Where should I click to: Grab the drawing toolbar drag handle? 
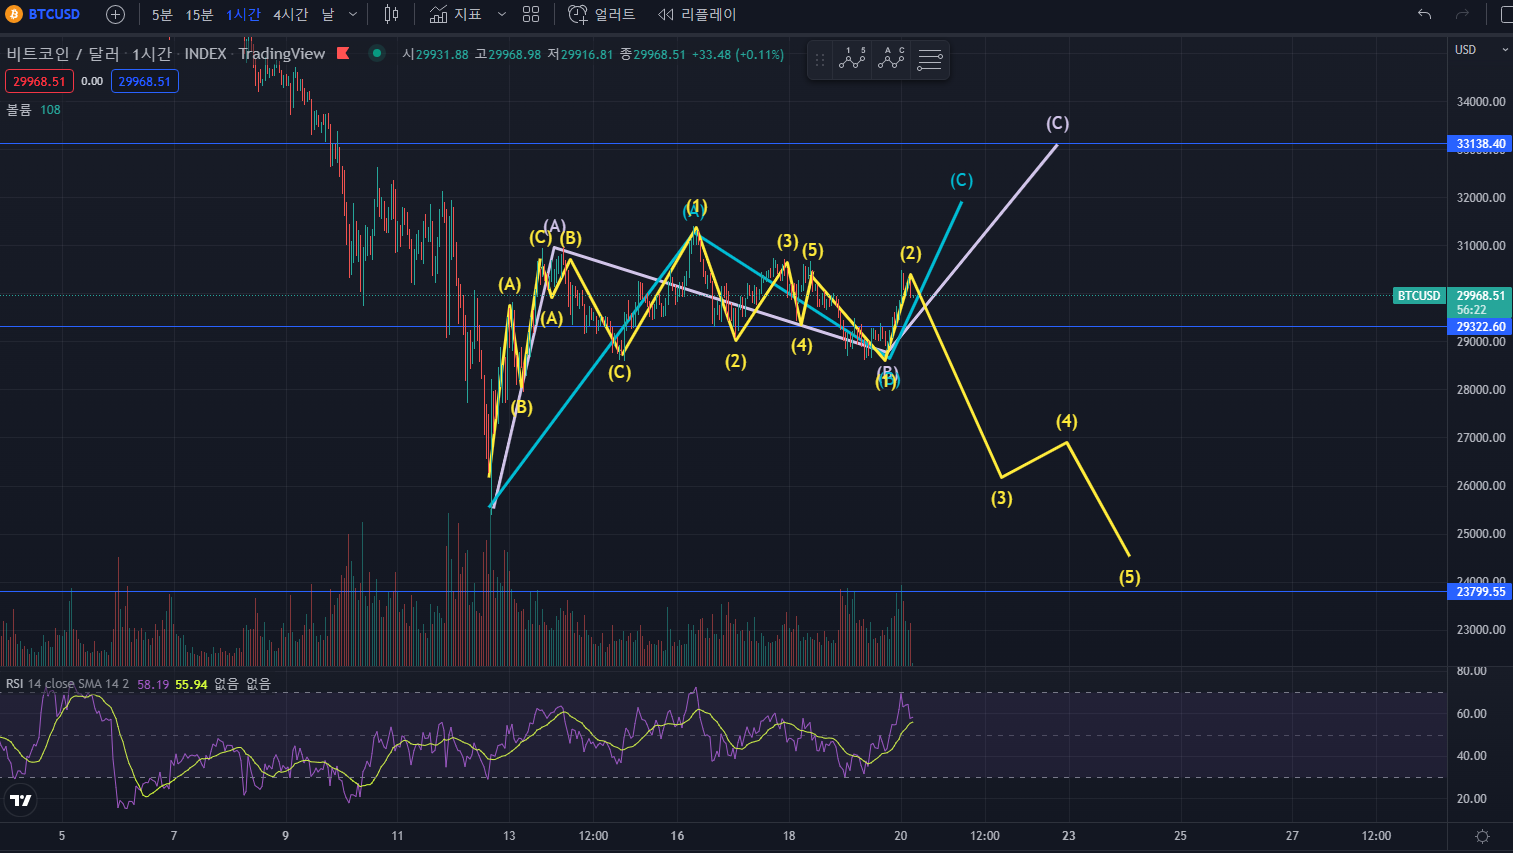820,60
